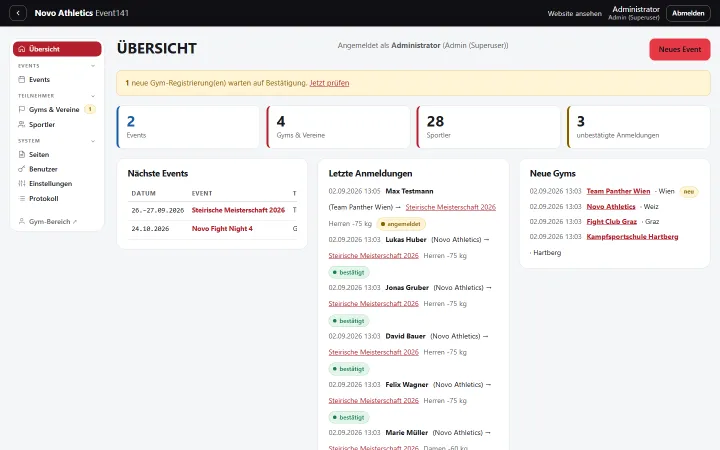Open Website ansehen link
This screenshot has height=450, width=720.
point(574,13)
